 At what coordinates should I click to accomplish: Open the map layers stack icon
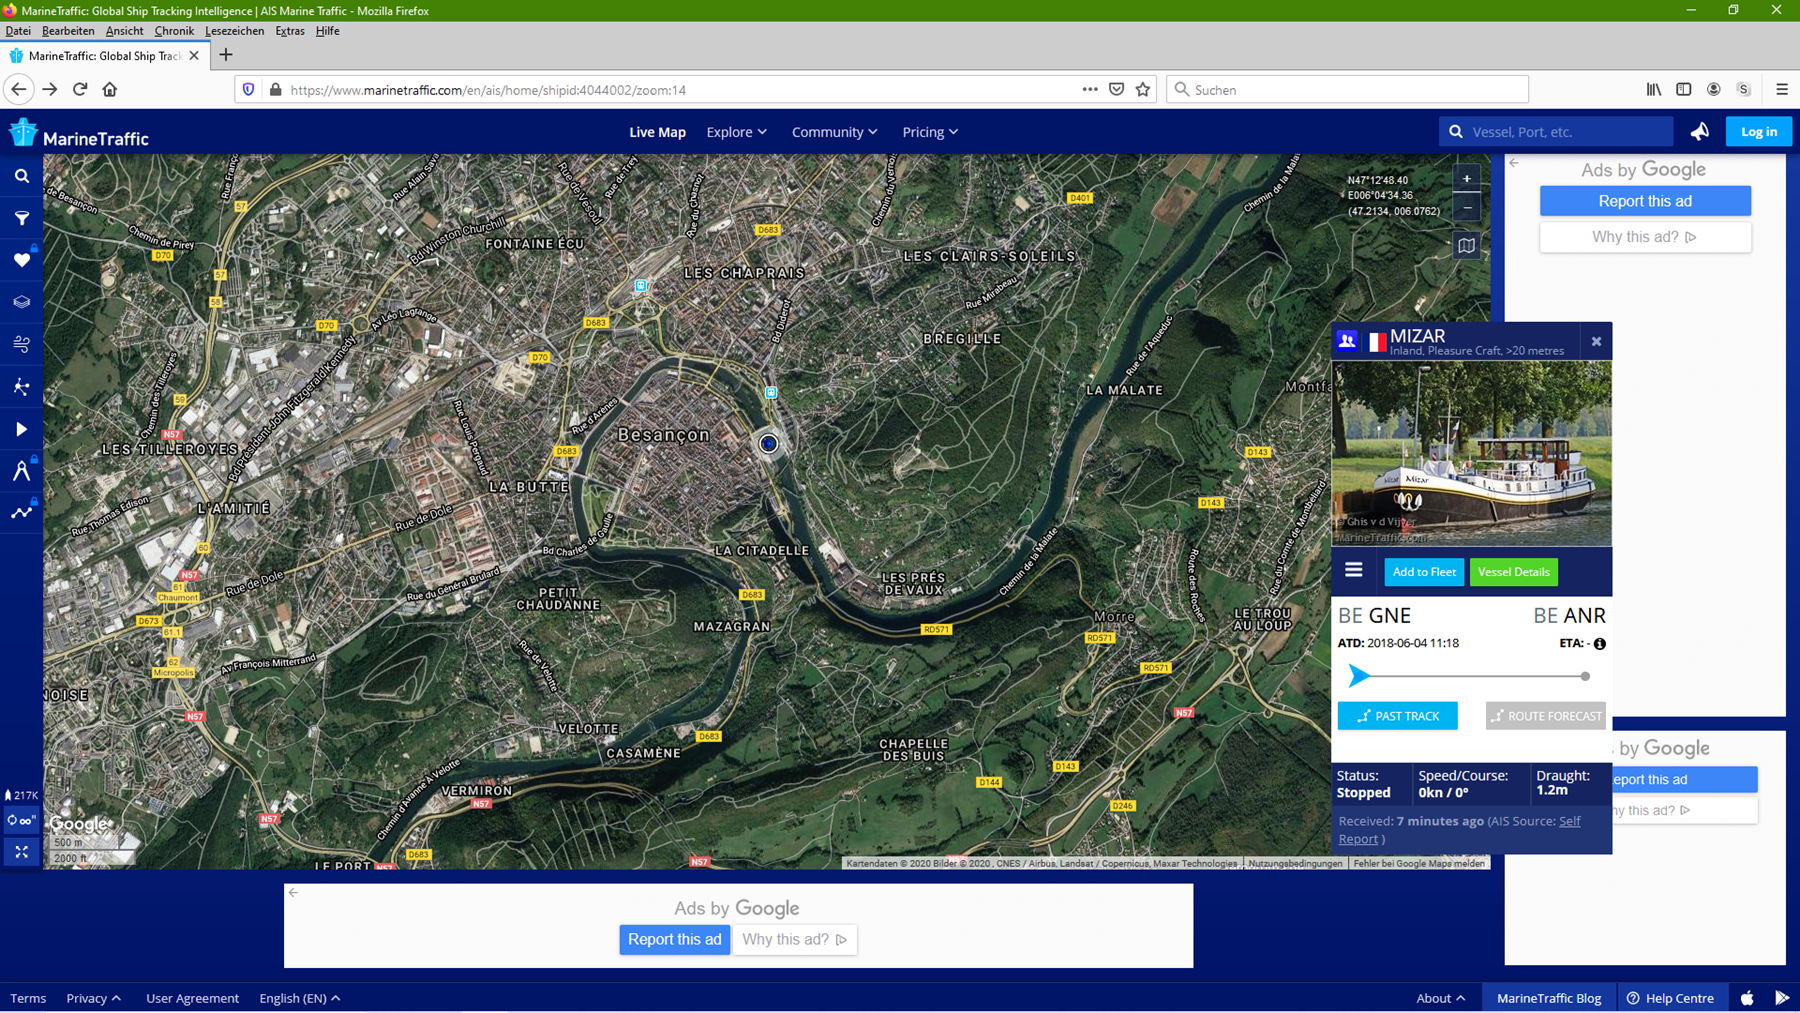(x=21, y=302)
